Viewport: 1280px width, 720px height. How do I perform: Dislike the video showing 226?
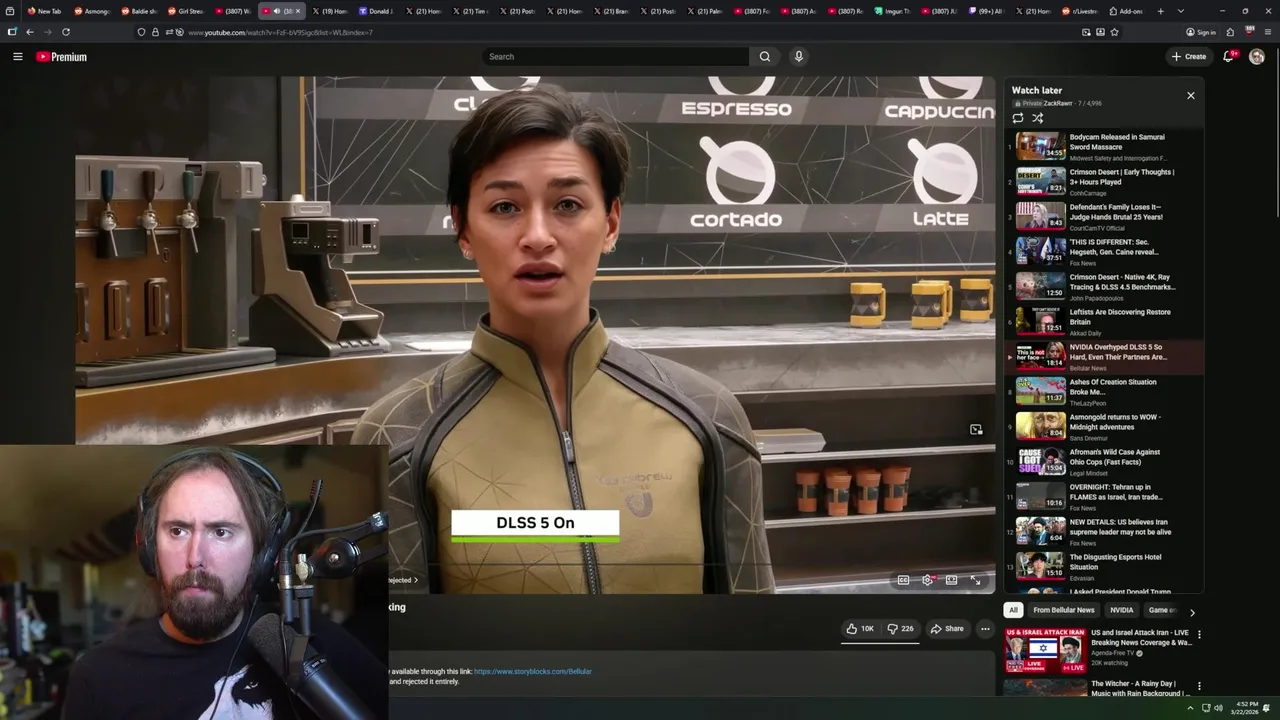click(x=900, y=629)
